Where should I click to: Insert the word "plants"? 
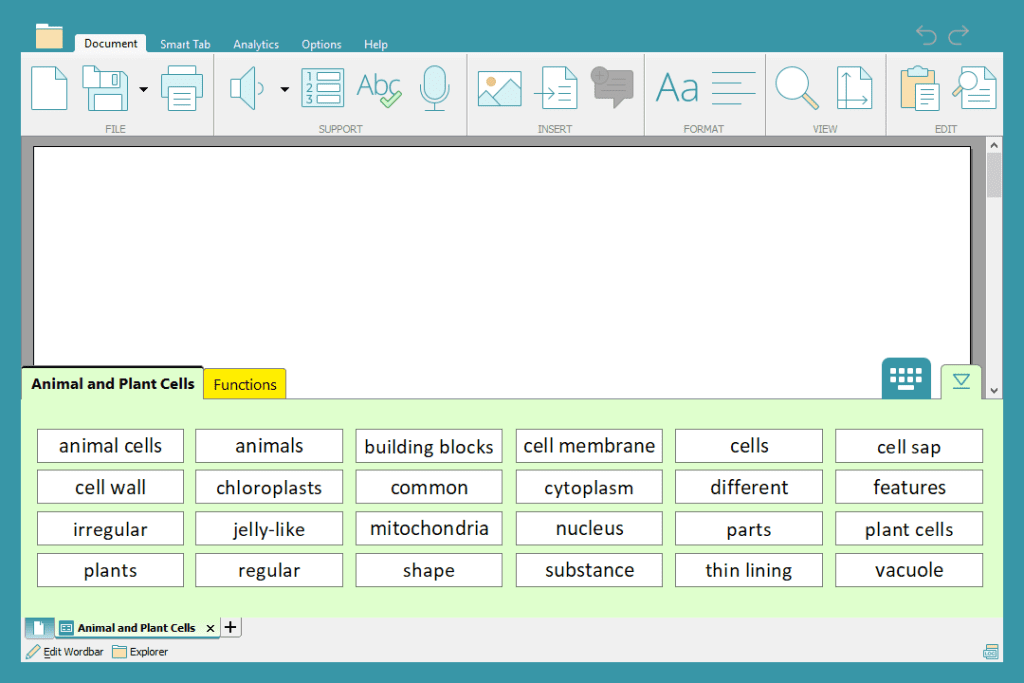click(110, 570)
